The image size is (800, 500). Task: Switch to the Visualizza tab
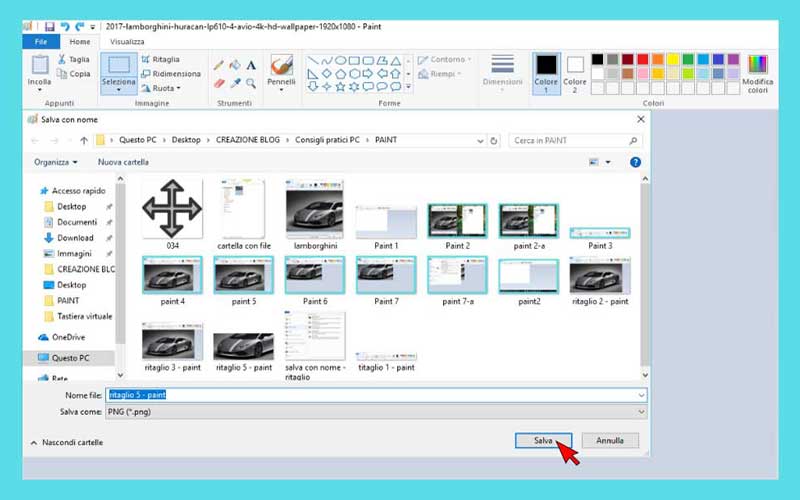pos(127,42)
